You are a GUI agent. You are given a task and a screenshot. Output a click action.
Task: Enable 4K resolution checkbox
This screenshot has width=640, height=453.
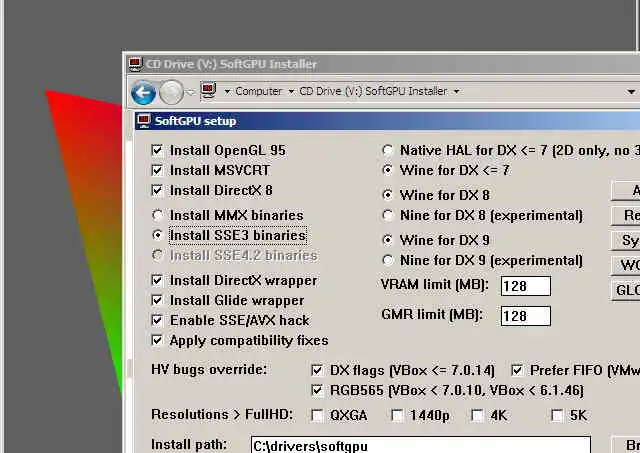pyautogui.click(x=477, y=415)
